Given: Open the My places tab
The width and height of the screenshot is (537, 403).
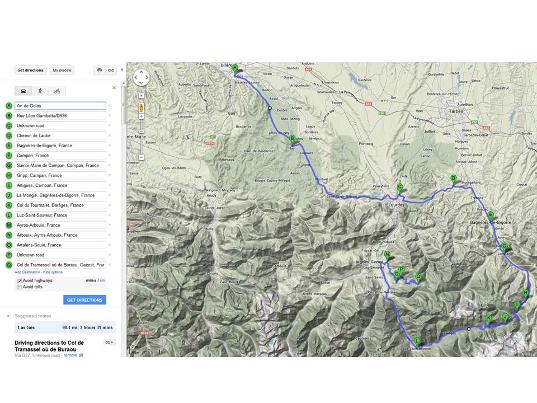Looking at the screenshot, I should (62, 70).
